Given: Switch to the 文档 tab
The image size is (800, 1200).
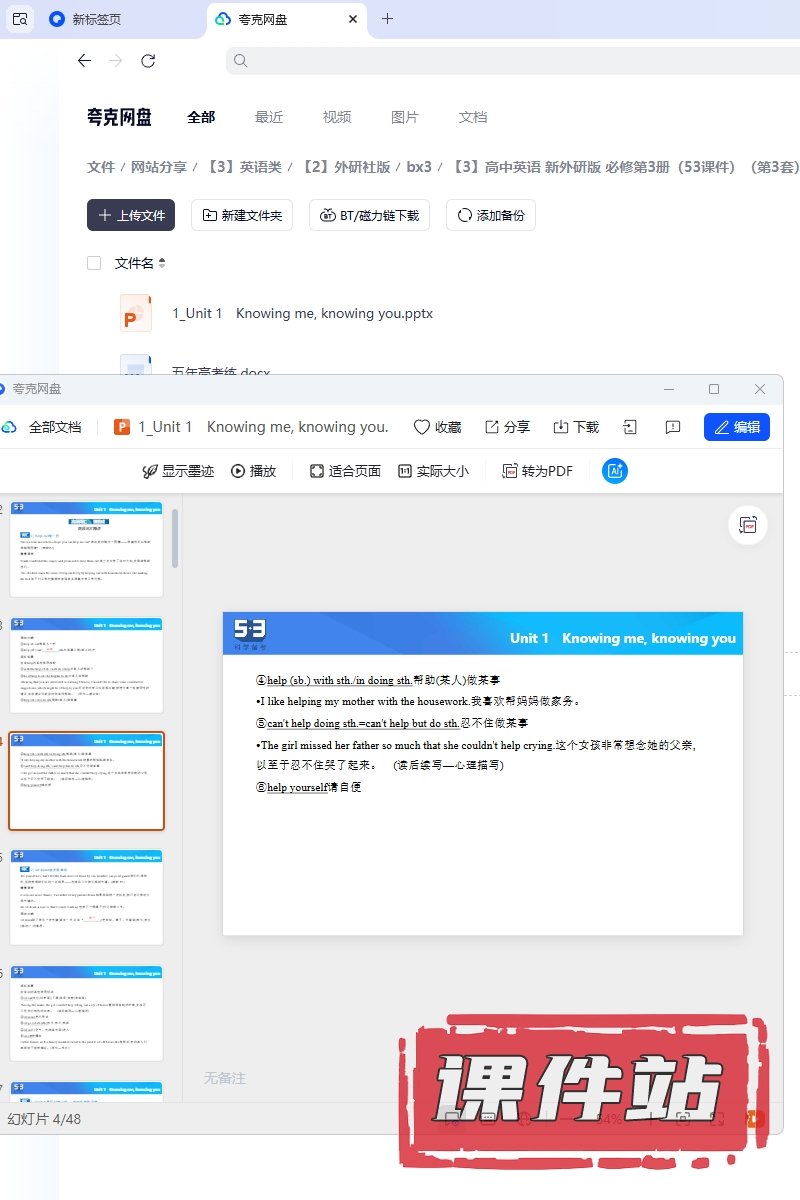Looking at the screenshot, I should tap(472, 117).
